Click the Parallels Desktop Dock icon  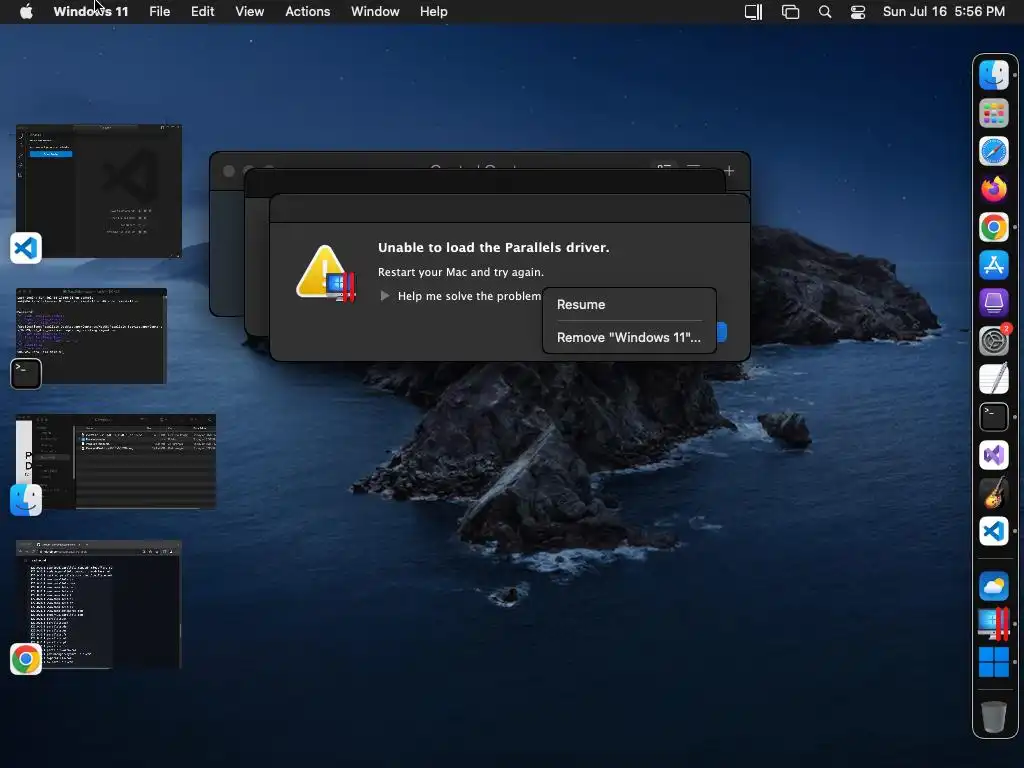(x=993, y=624)
